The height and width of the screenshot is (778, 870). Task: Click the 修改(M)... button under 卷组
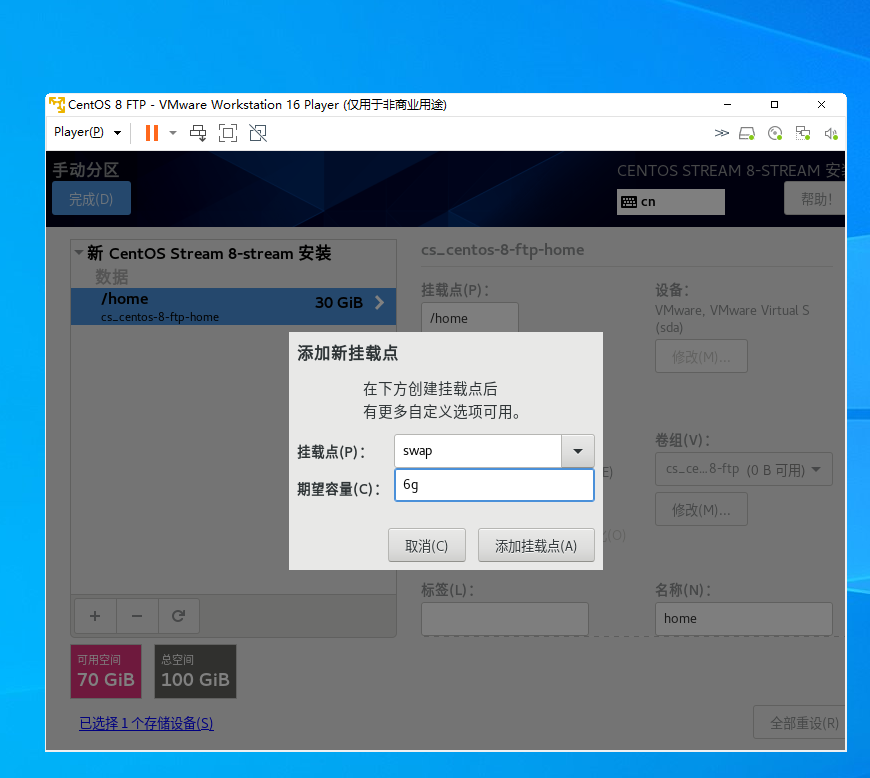[x=701, y=509]
